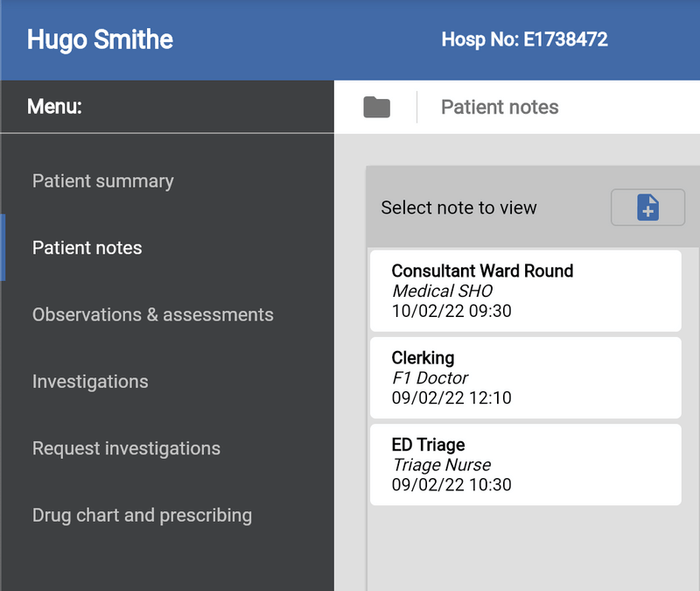Viewport: 700px width, 591px height.
Task: Click the hospital number E1738472
Action: [525, 40]
